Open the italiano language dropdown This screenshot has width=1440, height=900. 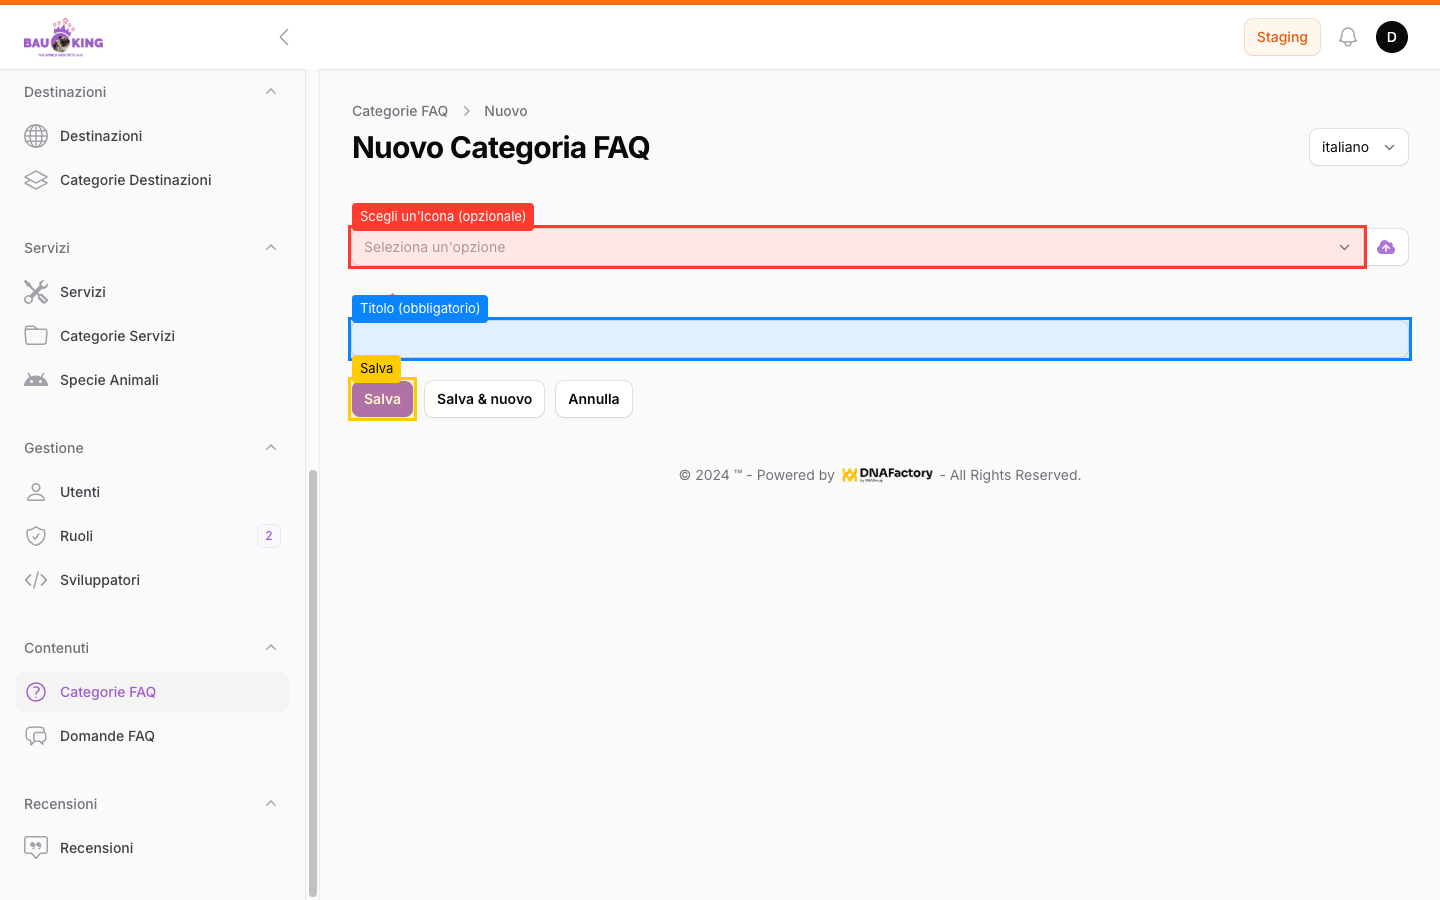click(1358, 147)
